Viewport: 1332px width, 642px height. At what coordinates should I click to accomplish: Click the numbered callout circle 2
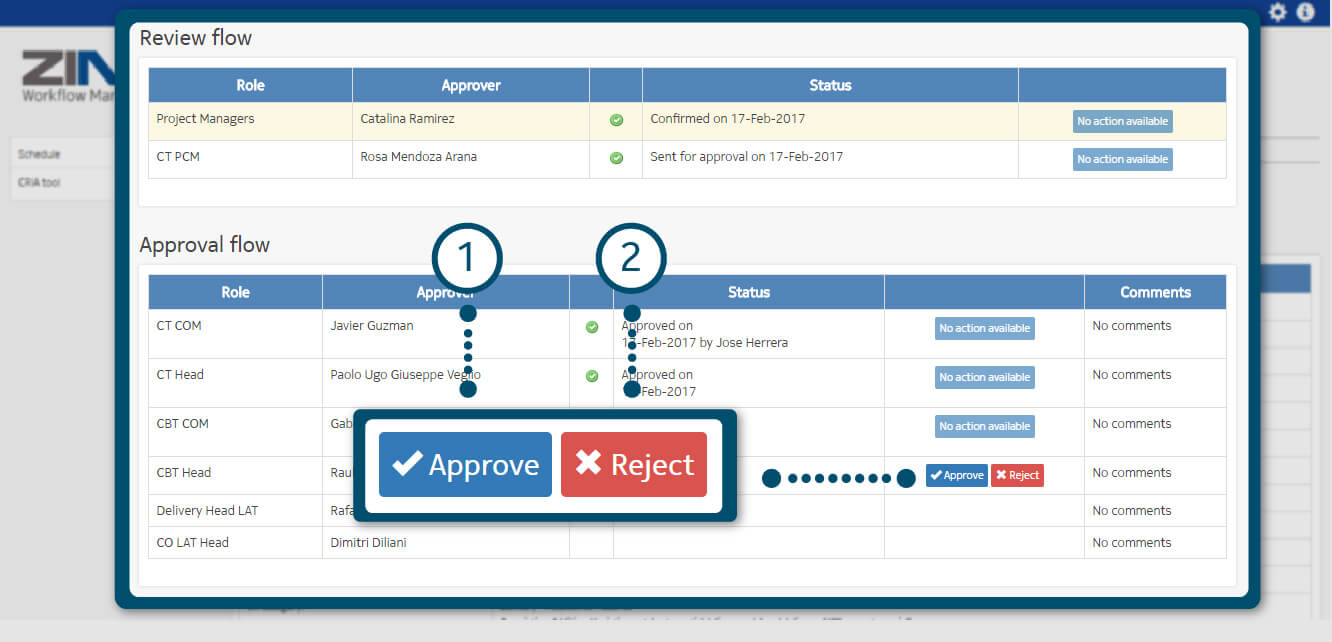(x=631, y=258)
